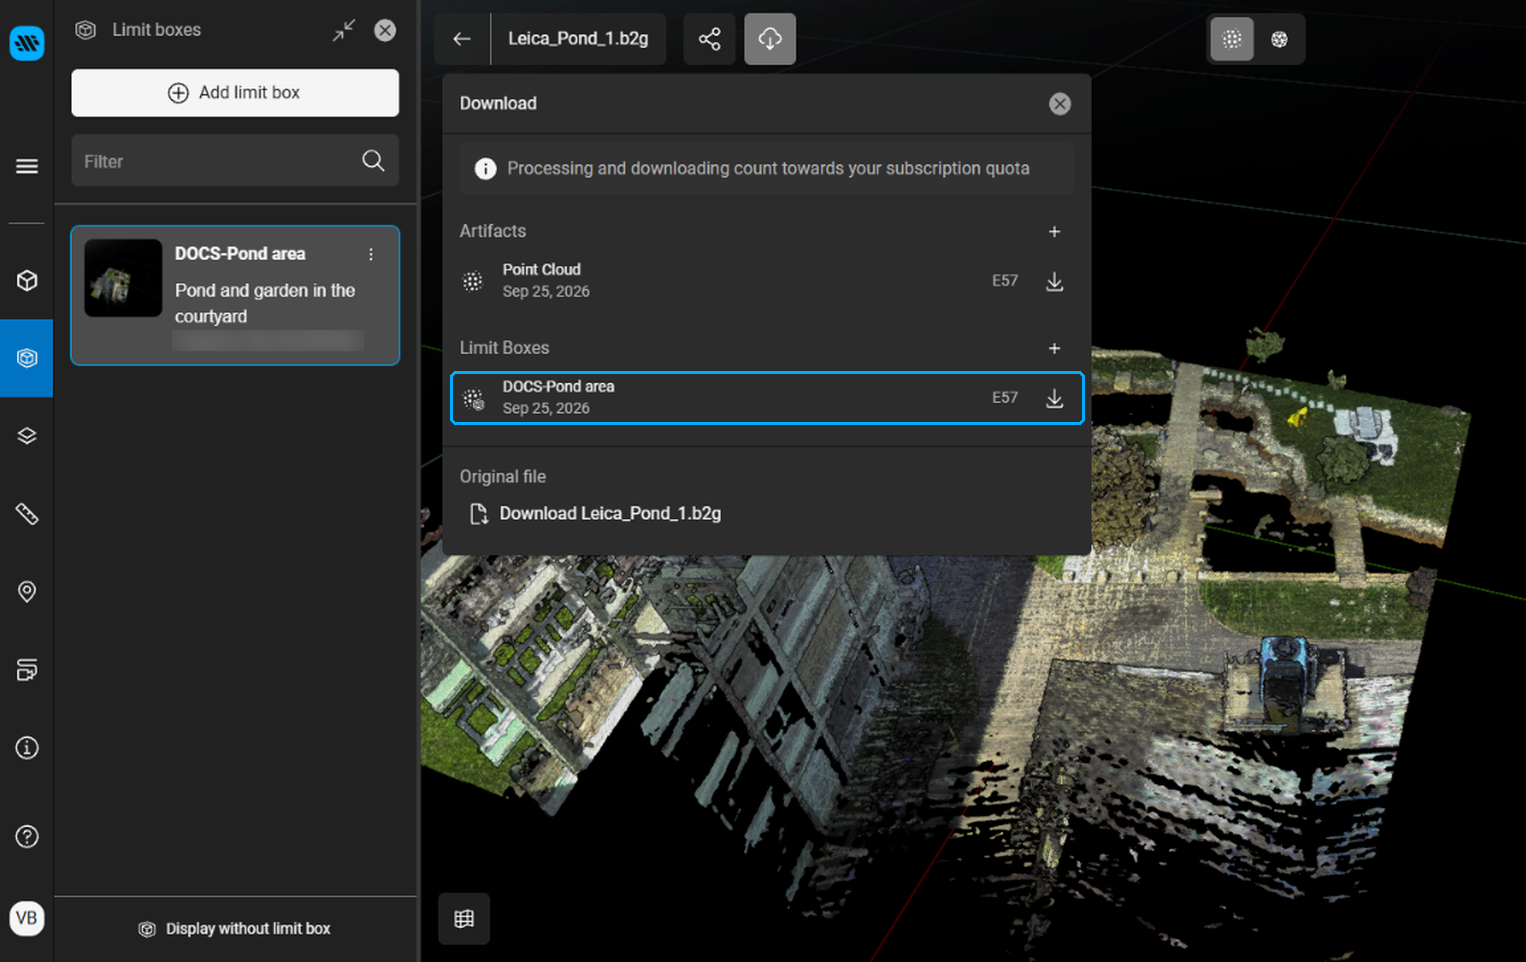Select the Point Cloud artifact row
1526x962 pixels.
tap(767, 281)
